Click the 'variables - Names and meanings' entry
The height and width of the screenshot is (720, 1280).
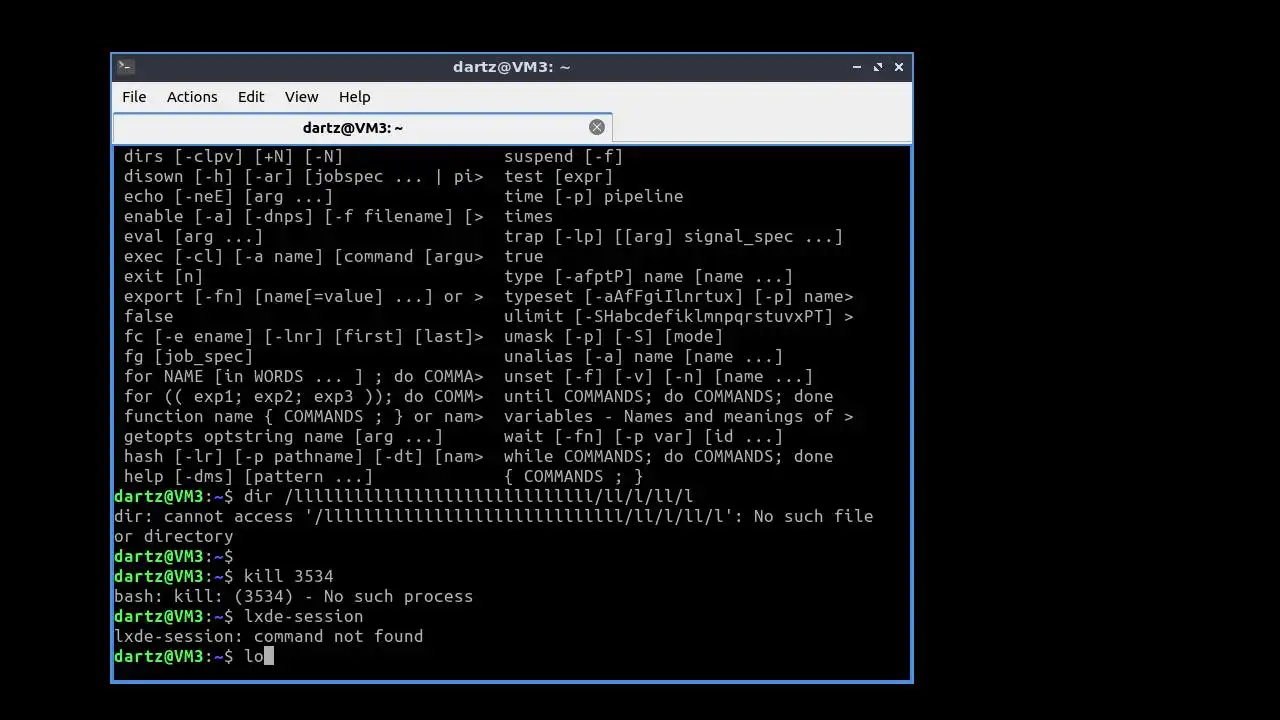tap(679, 416)
